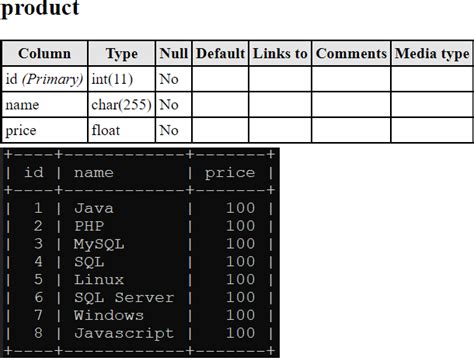The image size is (474, 361).
Task: Select the float type cell
Action: point(122,130)
